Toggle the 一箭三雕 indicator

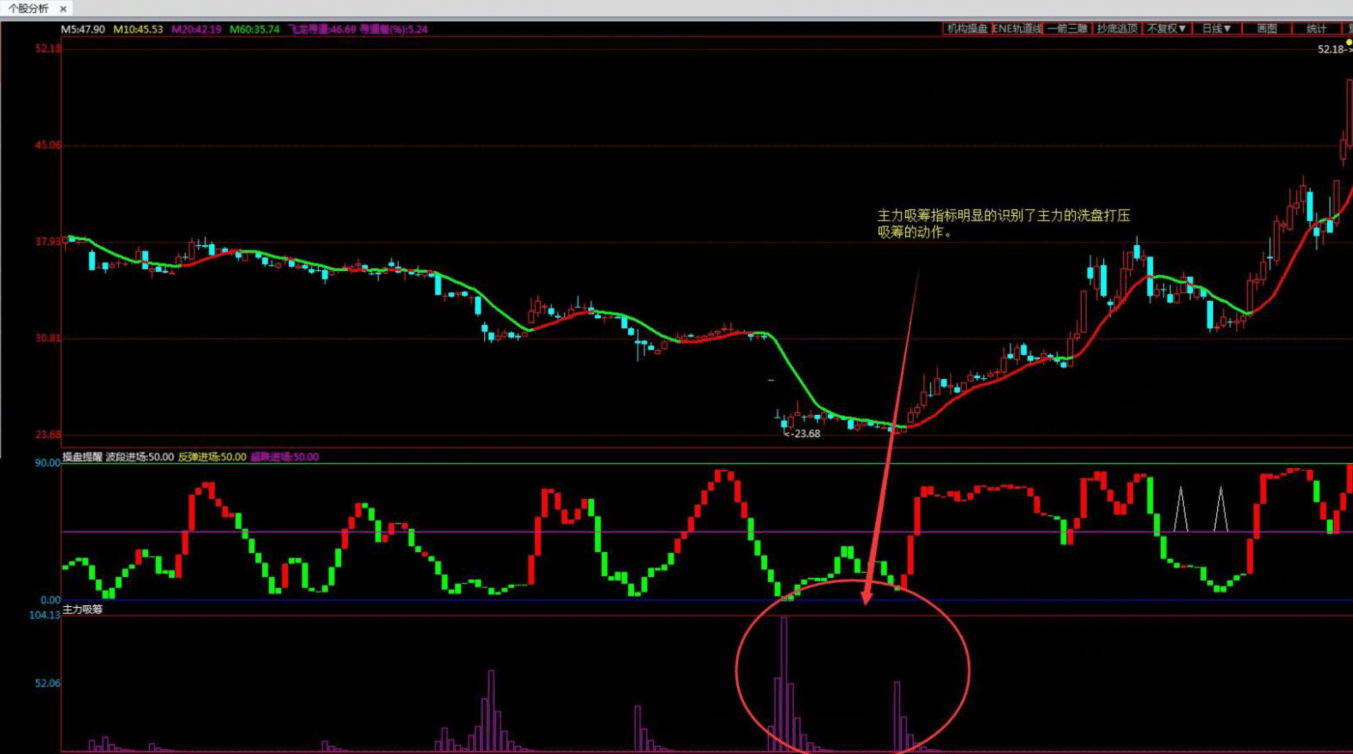(1067, 29)
